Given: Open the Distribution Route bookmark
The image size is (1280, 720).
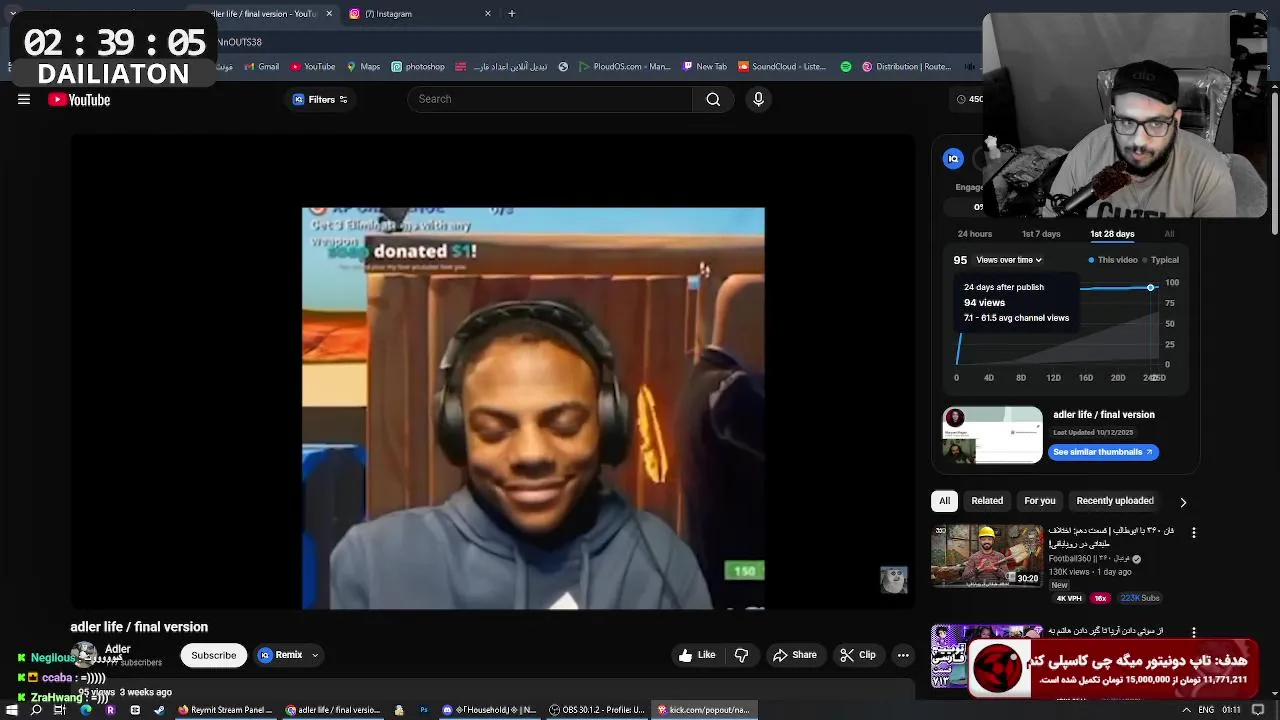Looking at the screenshot, I should (x=906, y=67).
